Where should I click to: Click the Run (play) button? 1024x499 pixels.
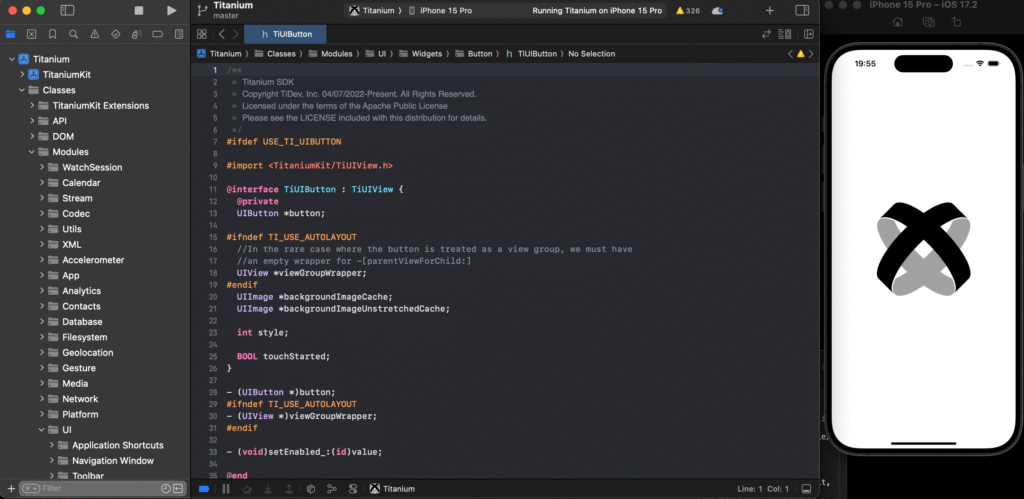172,10
